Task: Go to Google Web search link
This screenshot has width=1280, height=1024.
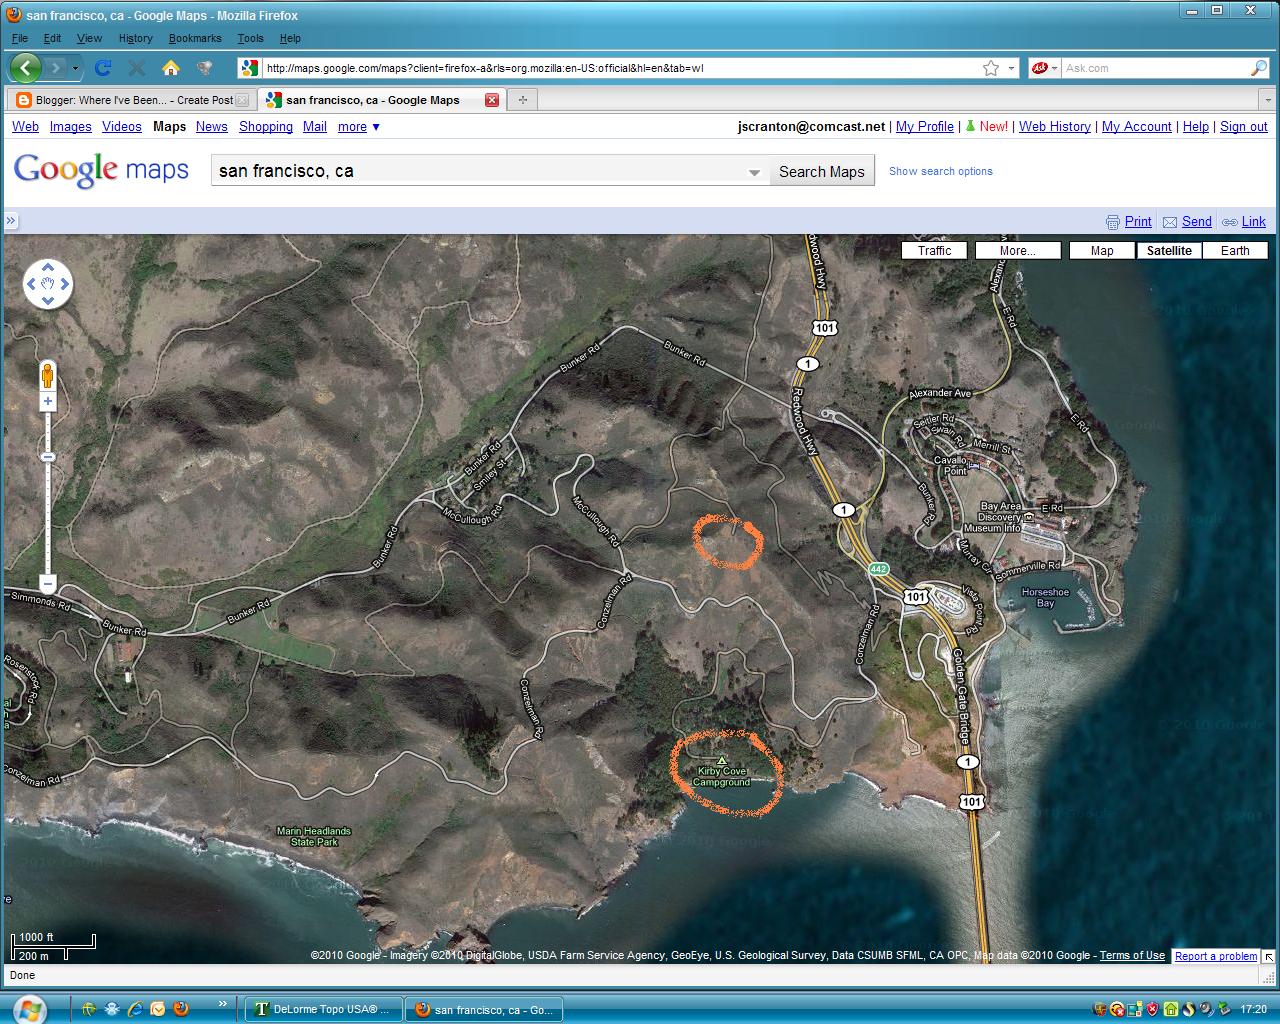Action: (x=25, y=126)
